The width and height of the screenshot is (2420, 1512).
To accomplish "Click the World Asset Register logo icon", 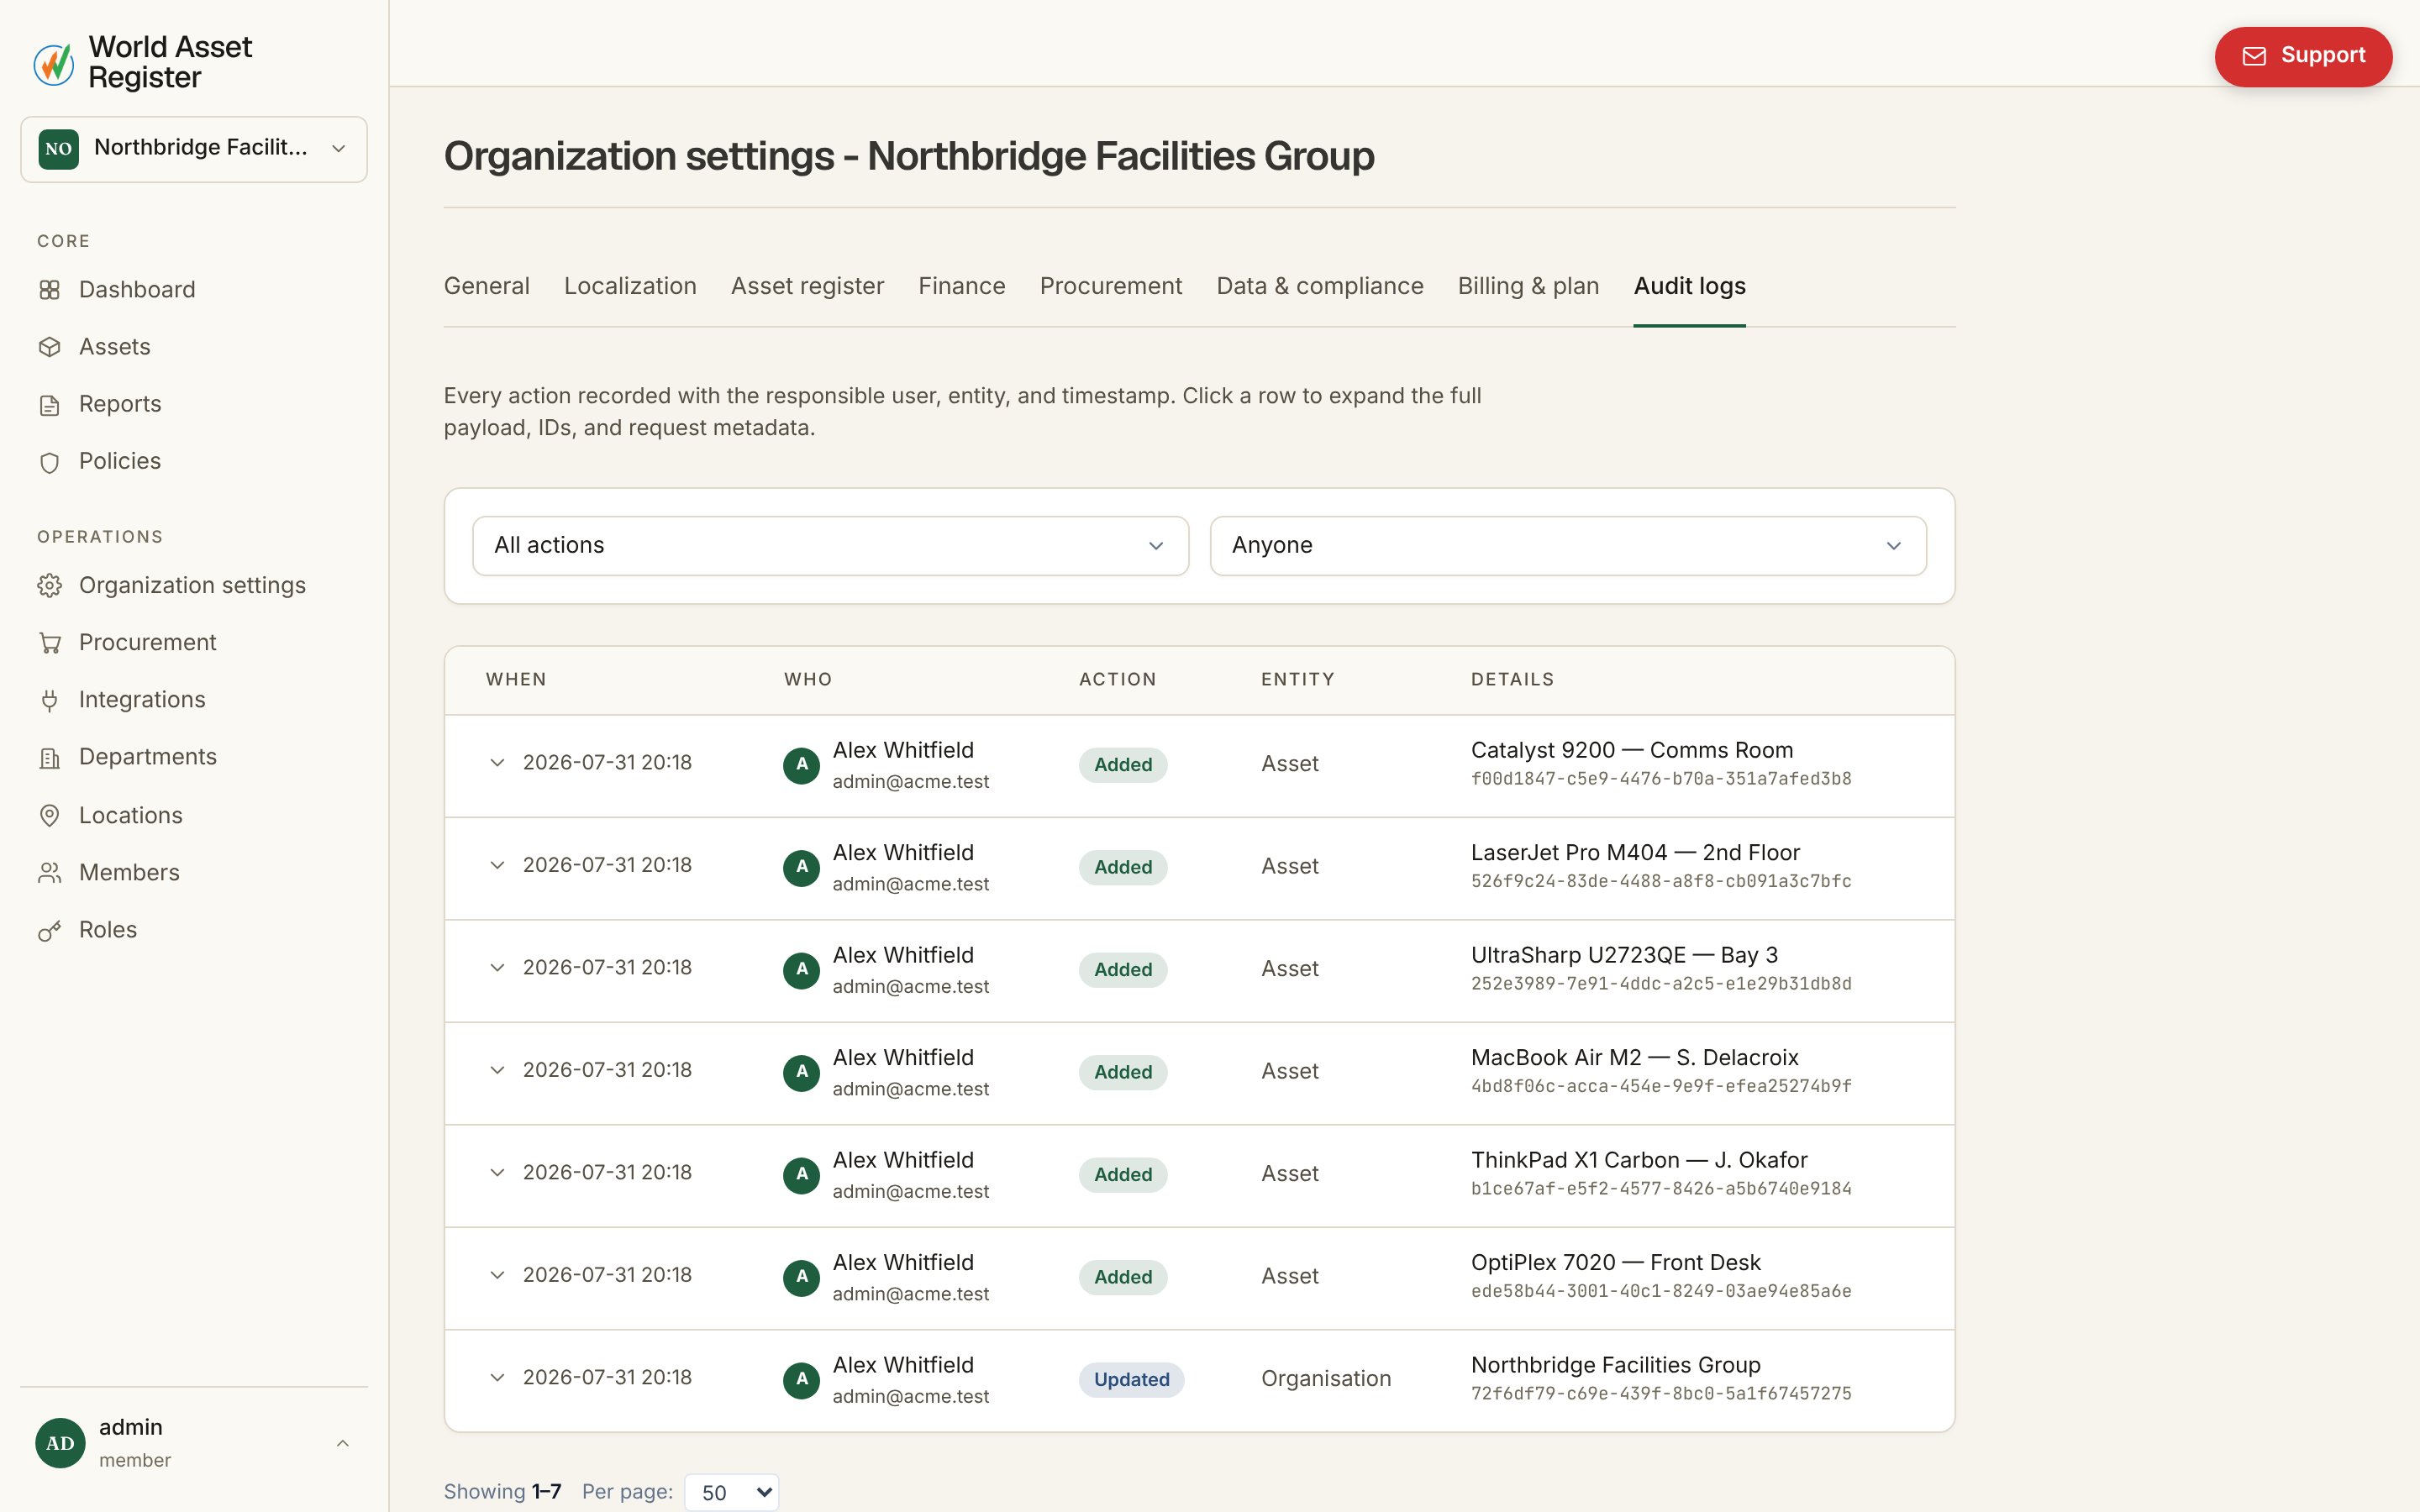I will 54,63.
